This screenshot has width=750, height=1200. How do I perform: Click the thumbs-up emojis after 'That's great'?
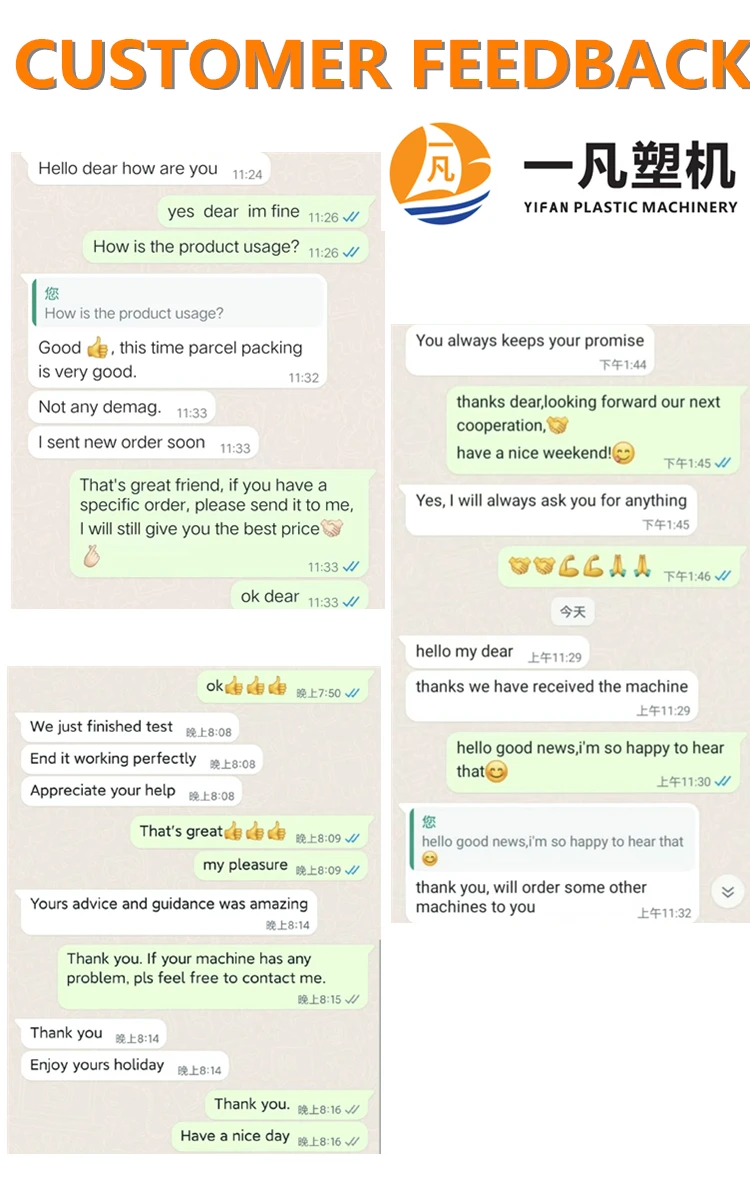(x=256, y=831)
